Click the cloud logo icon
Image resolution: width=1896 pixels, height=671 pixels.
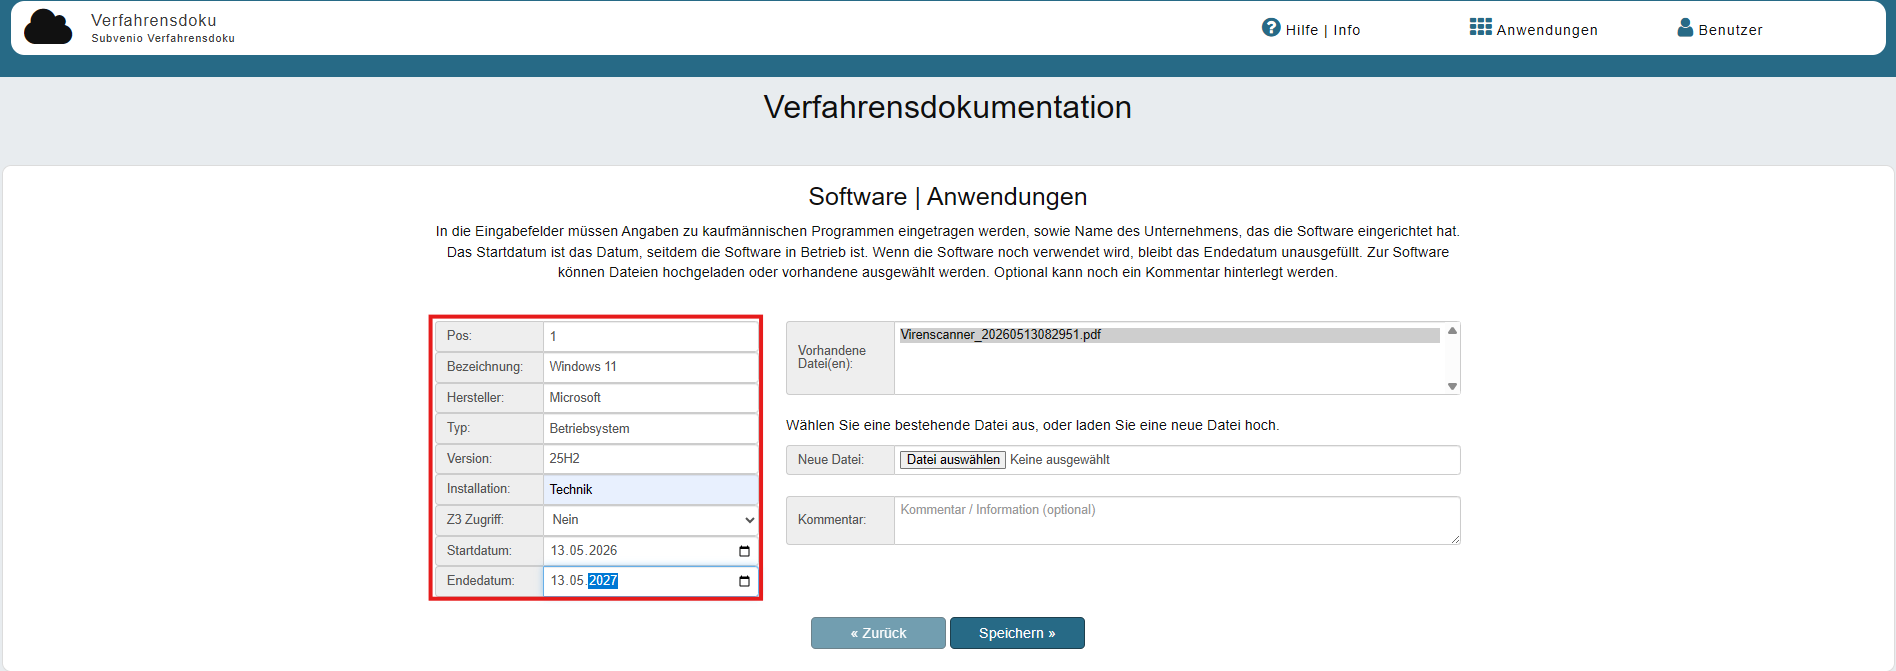tap(48, 27)
